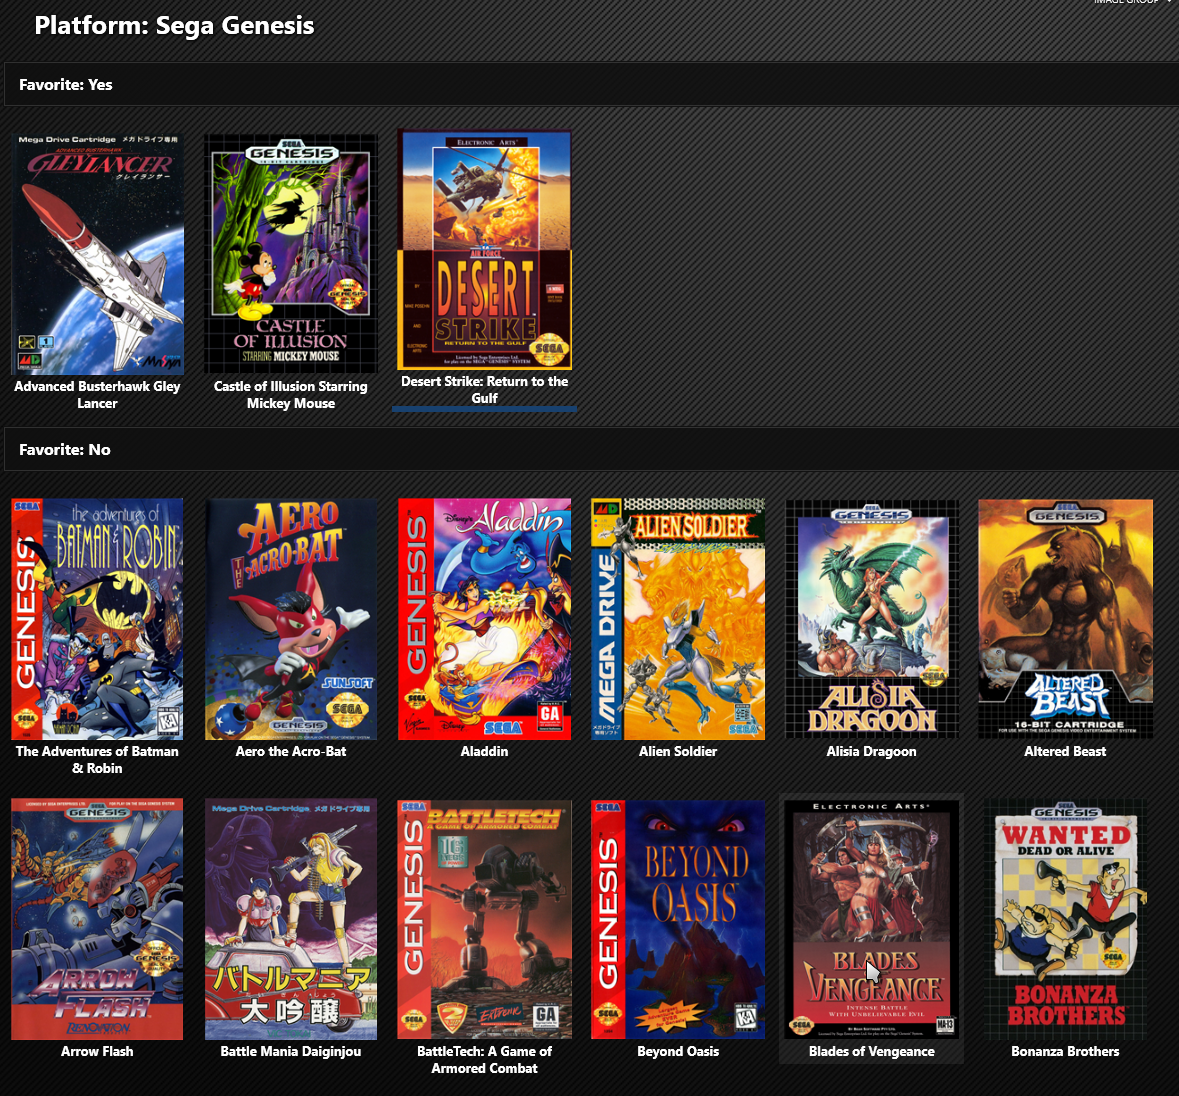Image resolution: width=1179 pixels, height=1096 pixels.
Task: Select the Advanced Busterhawk Gley Lancer cover
Action: [97, 253]
